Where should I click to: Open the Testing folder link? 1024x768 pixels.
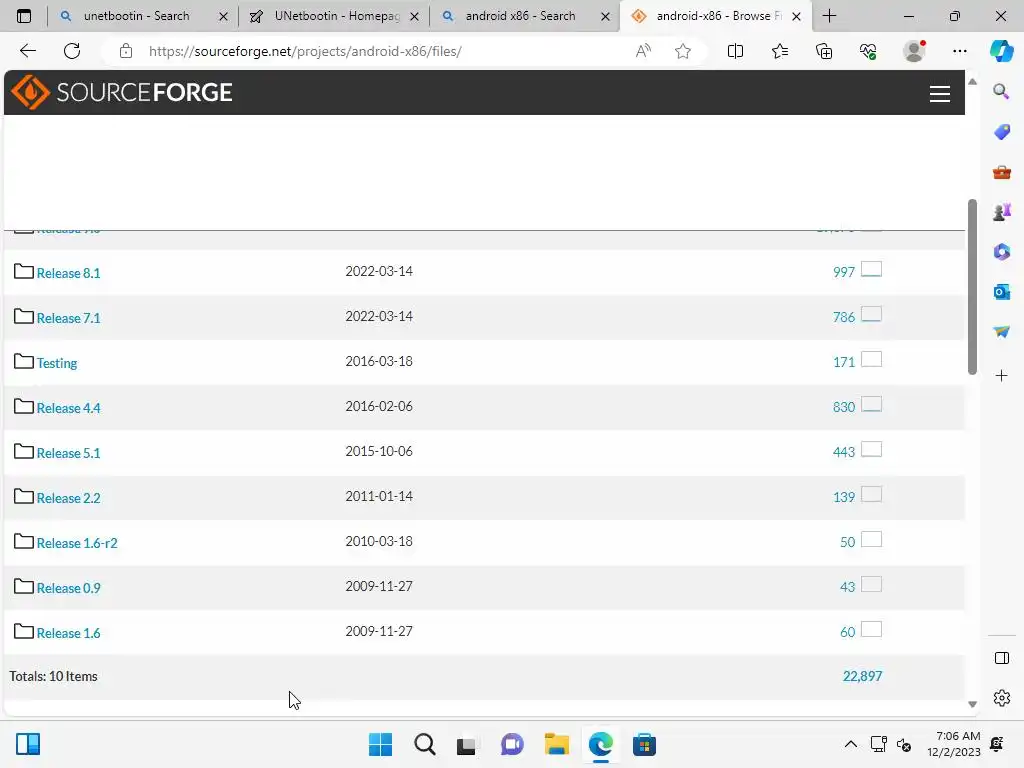point(57,363)
